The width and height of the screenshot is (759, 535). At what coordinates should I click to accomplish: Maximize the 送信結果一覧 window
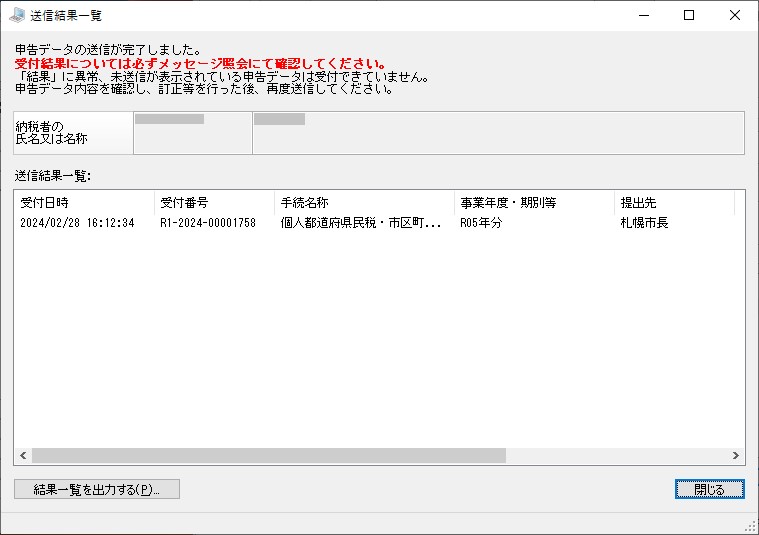pyautogui.click(x=689, y=15)
